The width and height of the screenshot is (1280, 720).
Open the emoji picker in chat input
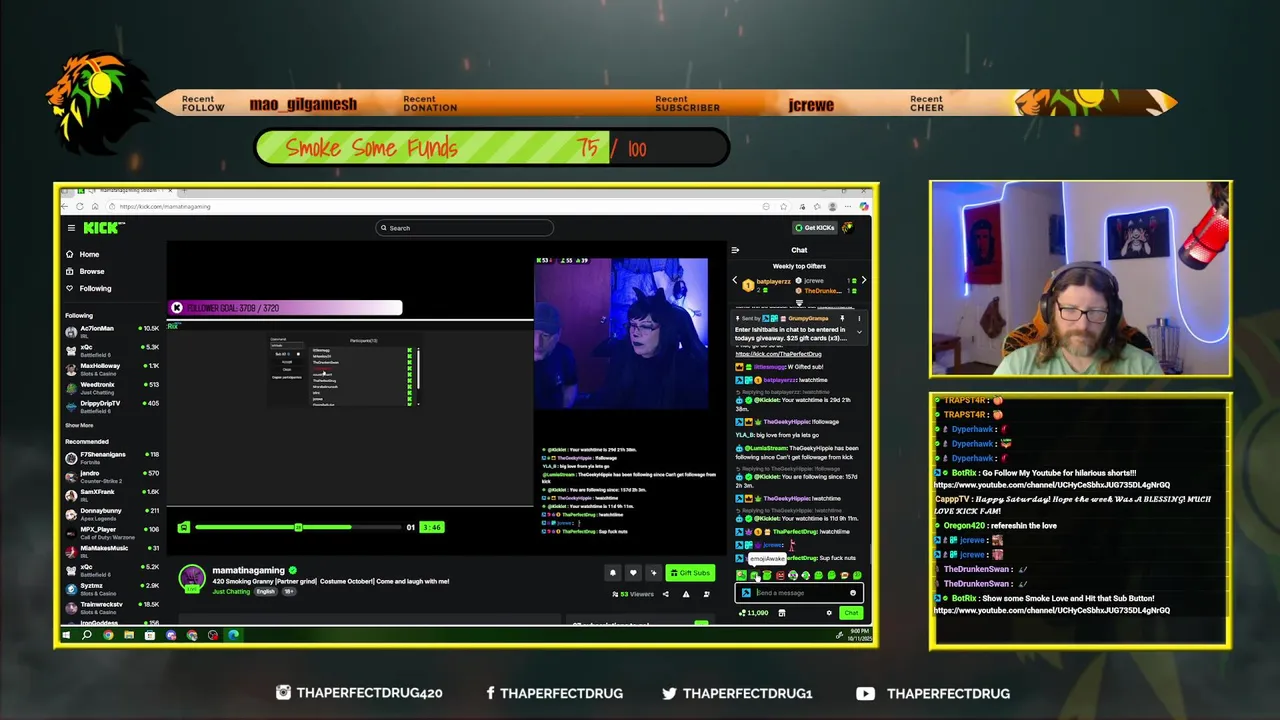(853, 593)
